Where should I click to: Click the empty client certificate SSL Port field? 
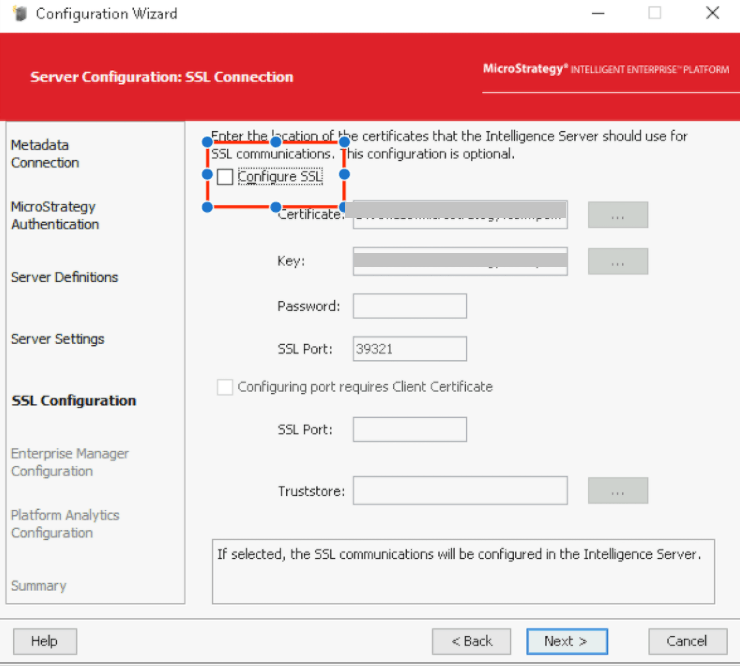coord(410,430)
